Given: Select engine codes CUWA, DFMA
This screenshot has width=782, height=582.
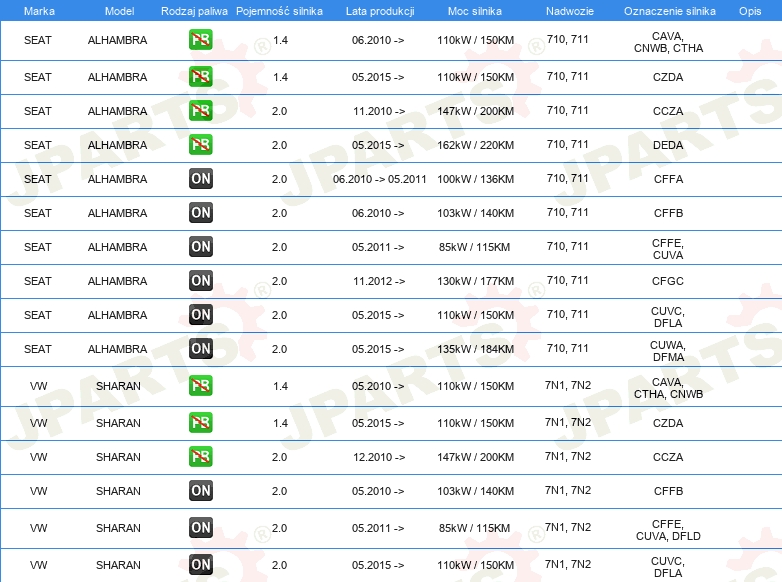Looking at the screenshot, I should coord(668,351).
